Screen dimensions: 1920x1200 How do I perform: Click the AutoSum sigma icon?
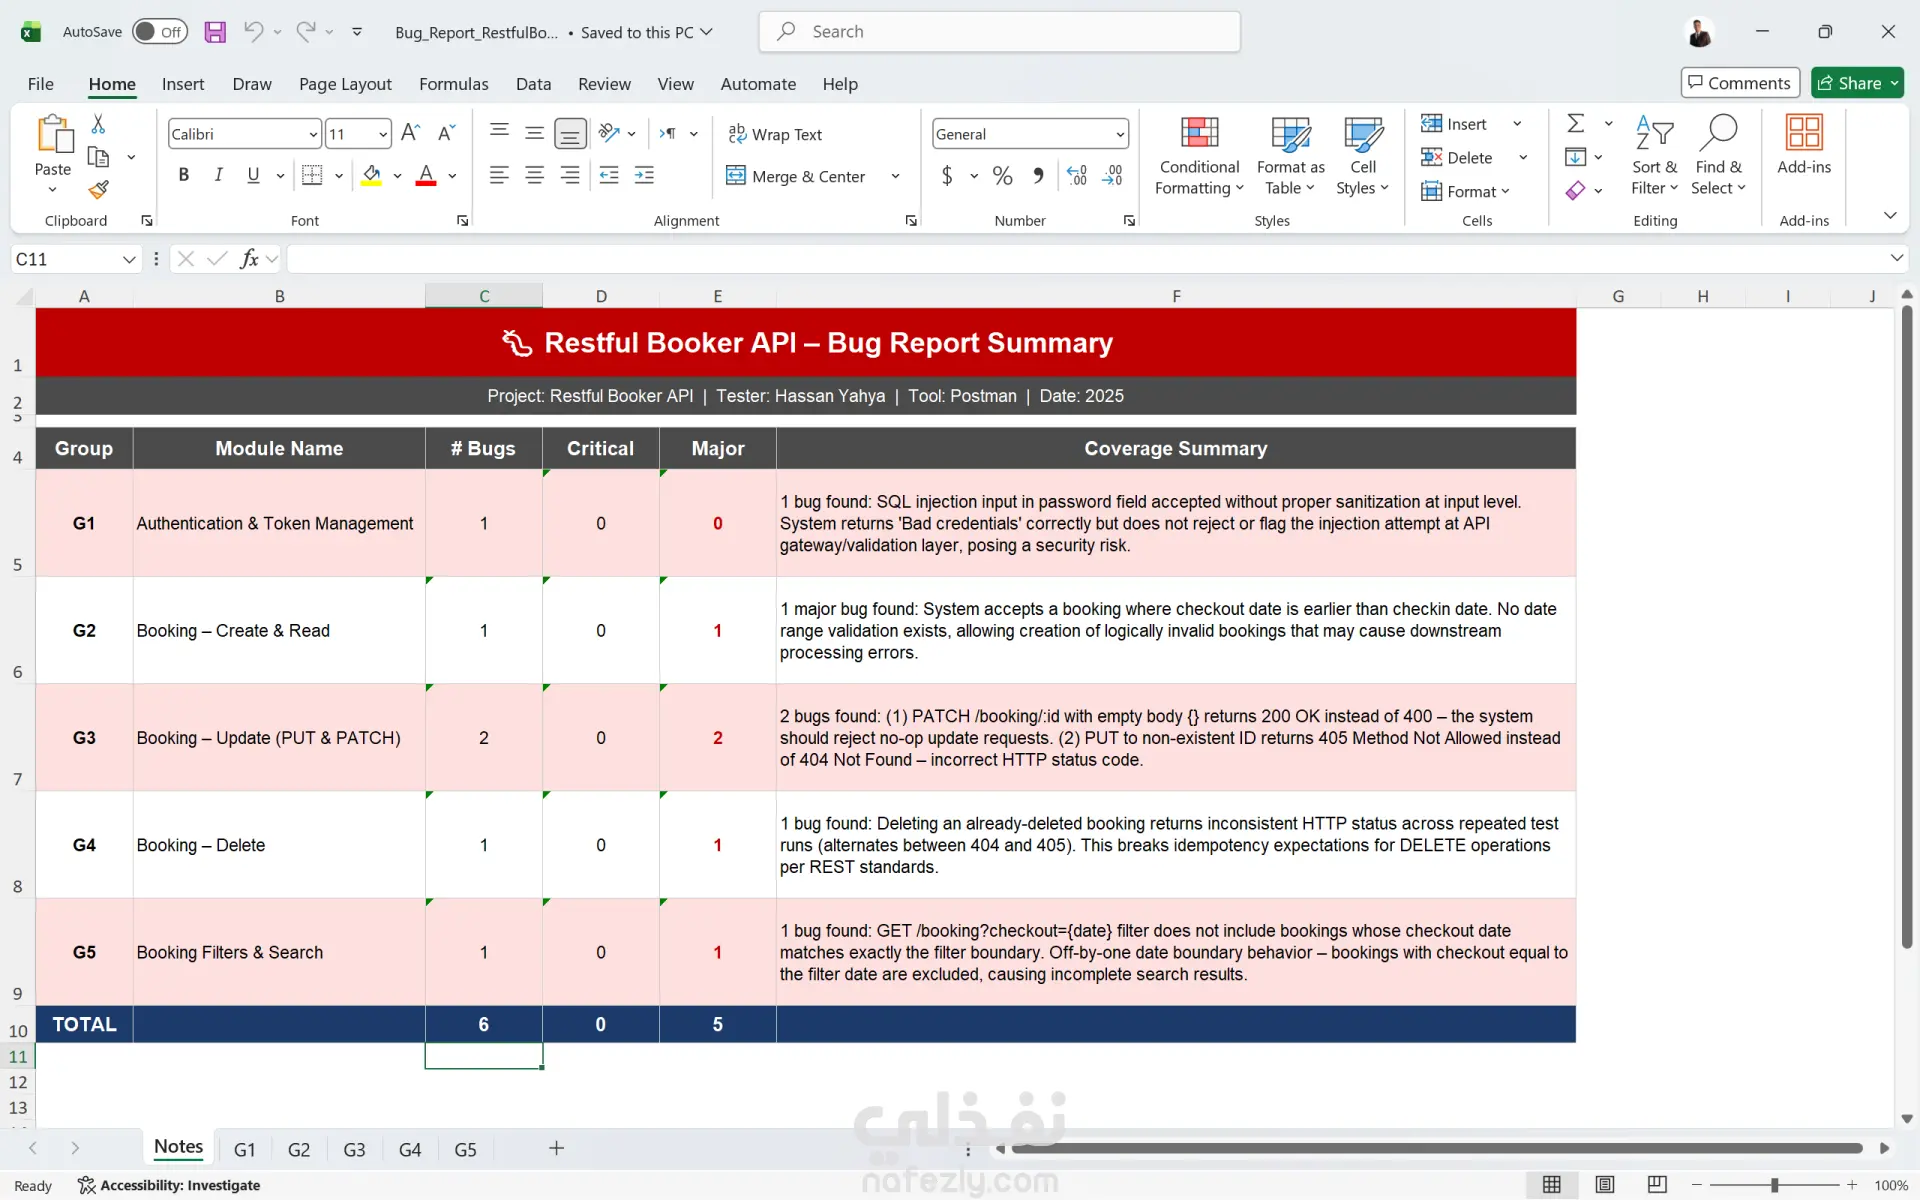coord(1575,123)
